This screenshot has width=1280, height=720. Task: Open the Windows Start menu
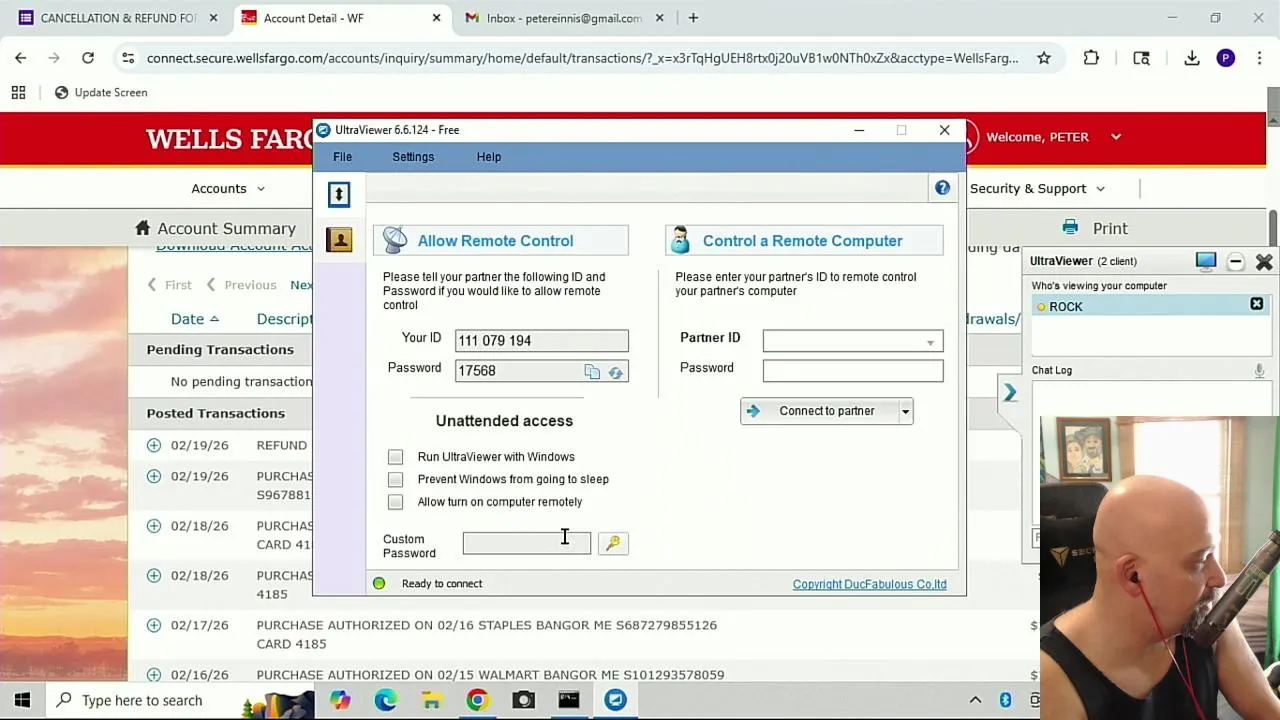click(22, 700)
